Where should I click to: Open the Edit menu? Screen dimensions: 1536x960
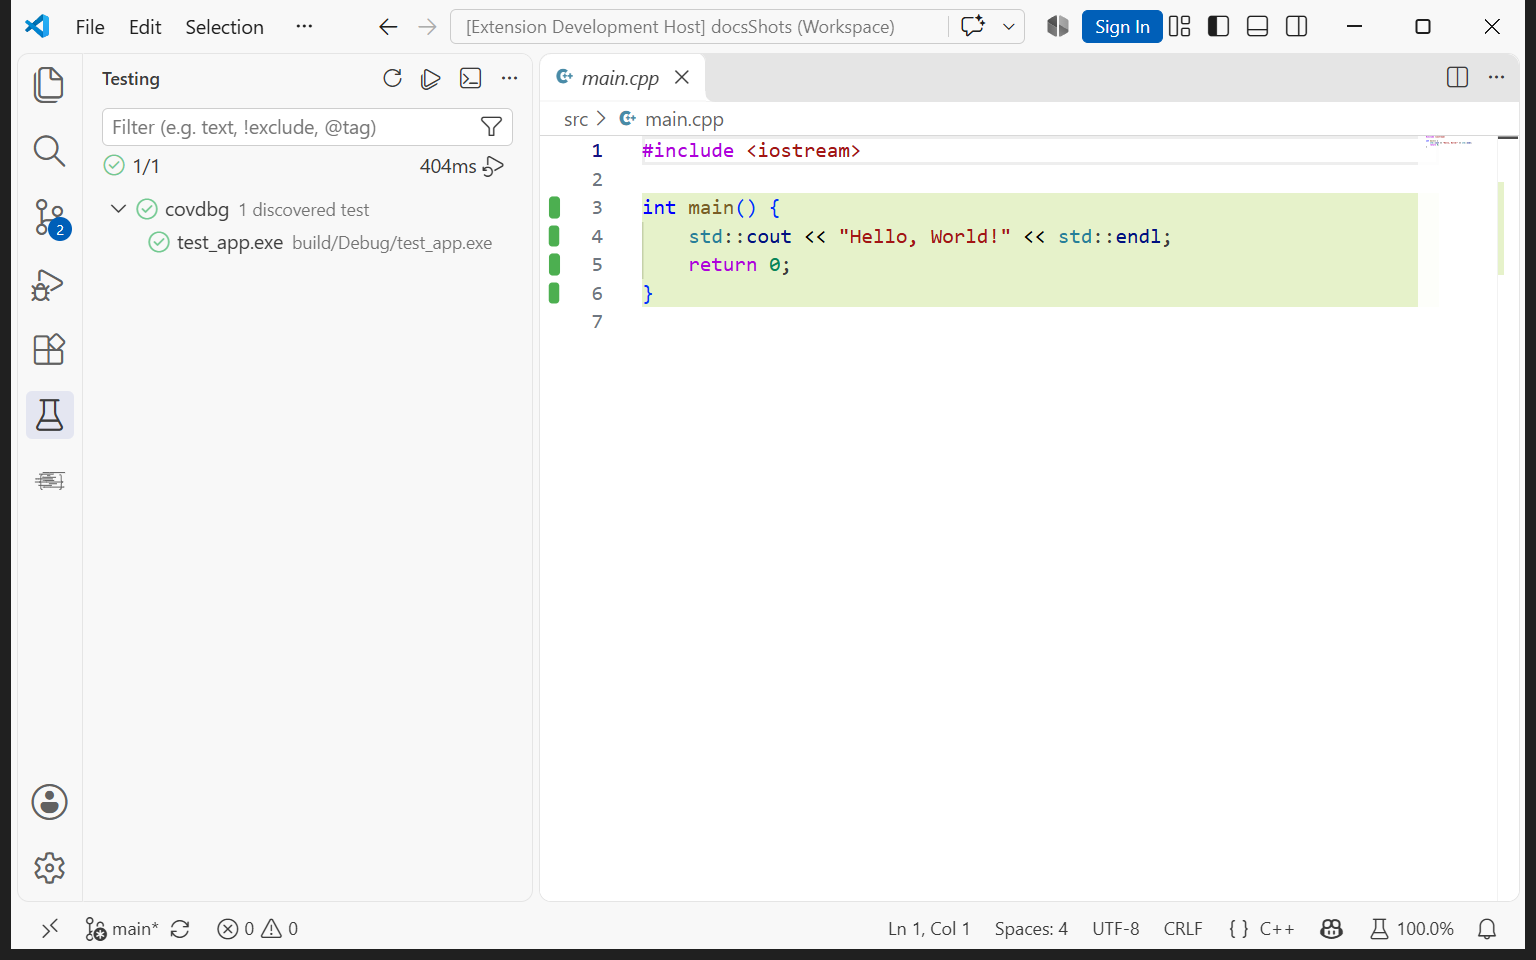point(145,27)
